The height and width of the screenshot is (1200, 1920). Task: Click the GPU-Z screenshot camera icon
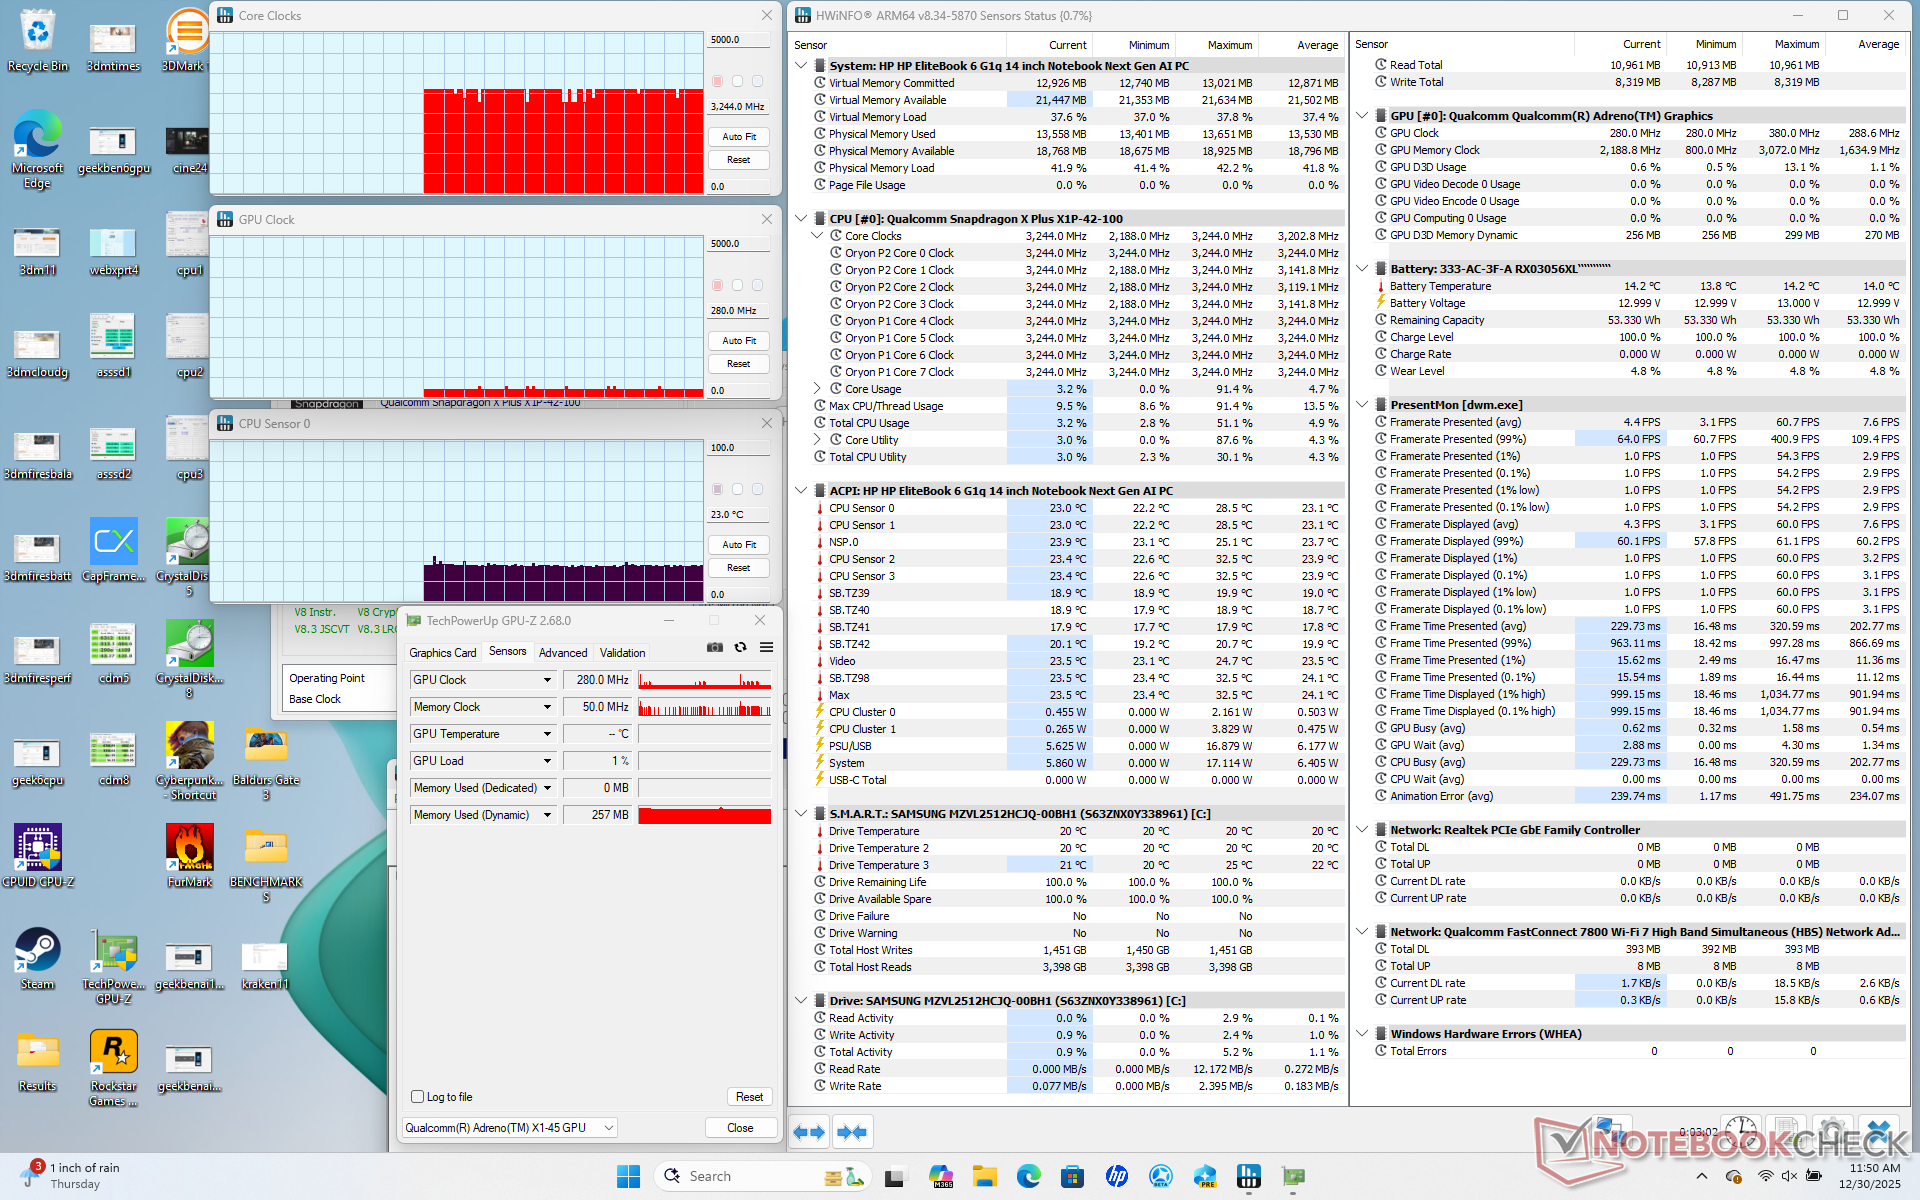pos(715,647)
